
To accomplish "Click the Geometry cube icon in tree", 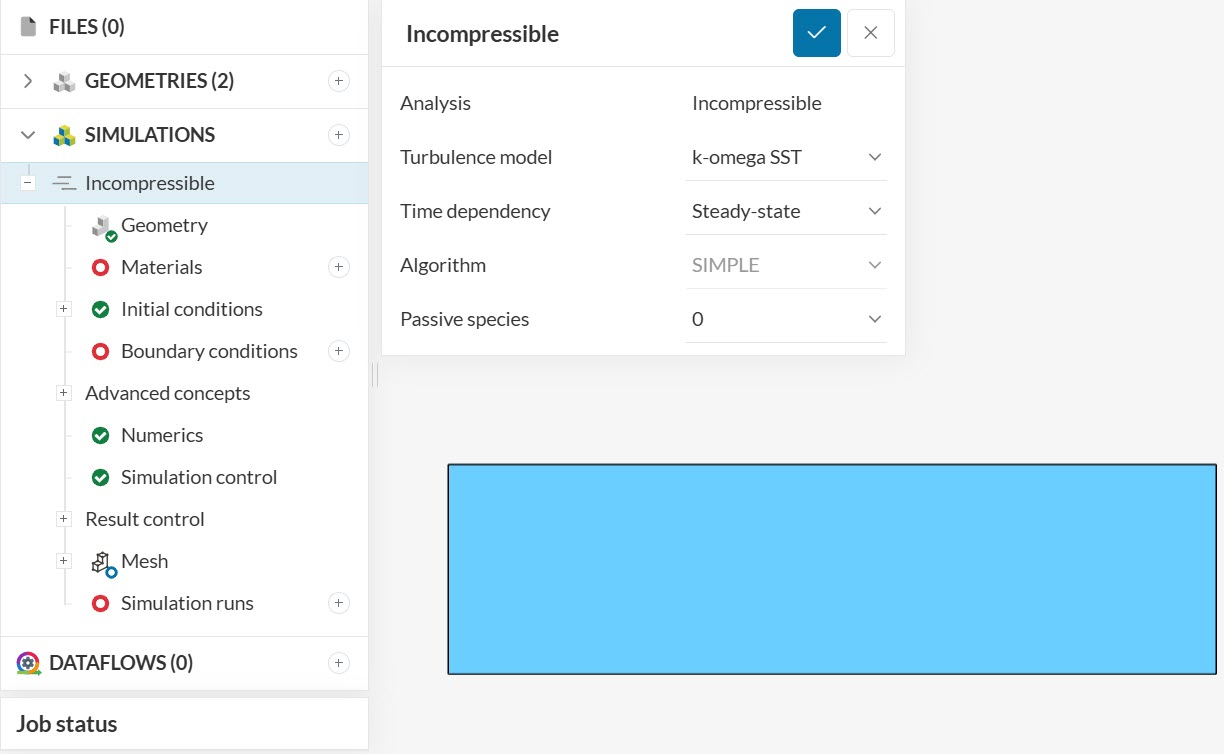I will click(x=103, y=227).
